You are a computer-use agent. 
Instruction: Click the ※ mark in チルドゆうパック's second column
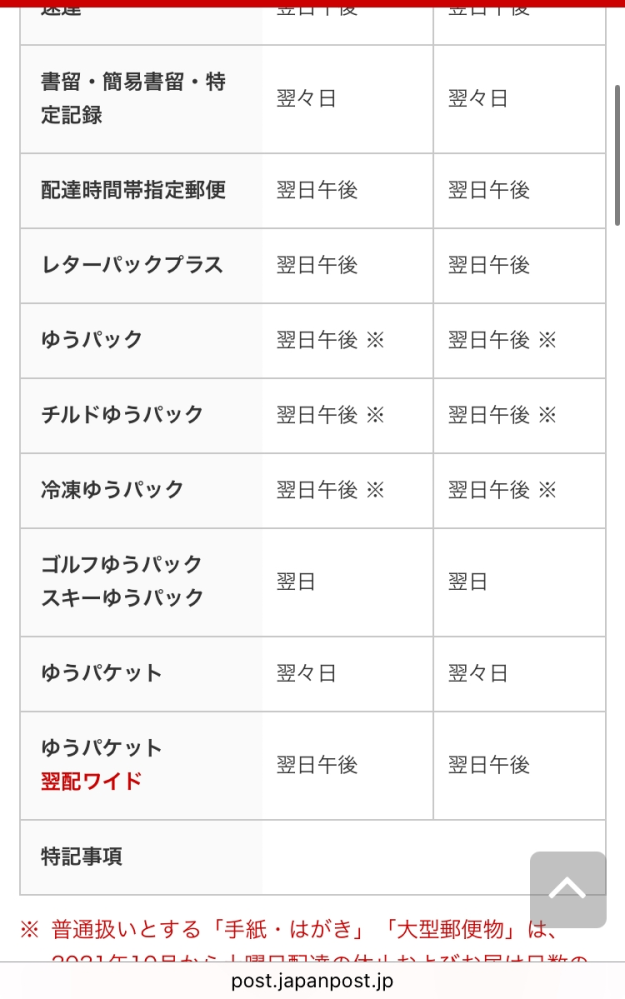click(x=547, y=415)
